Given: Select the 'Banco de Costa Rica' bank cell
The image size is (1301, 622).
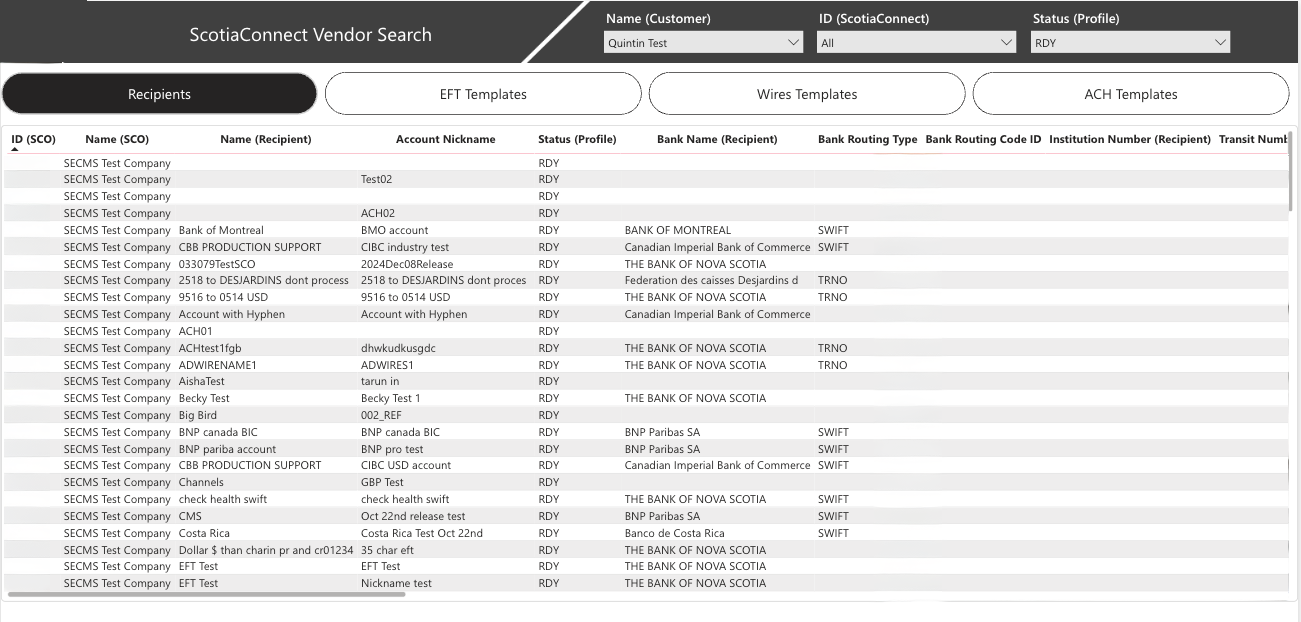Looking at the screenshot, I should point(674,533).
